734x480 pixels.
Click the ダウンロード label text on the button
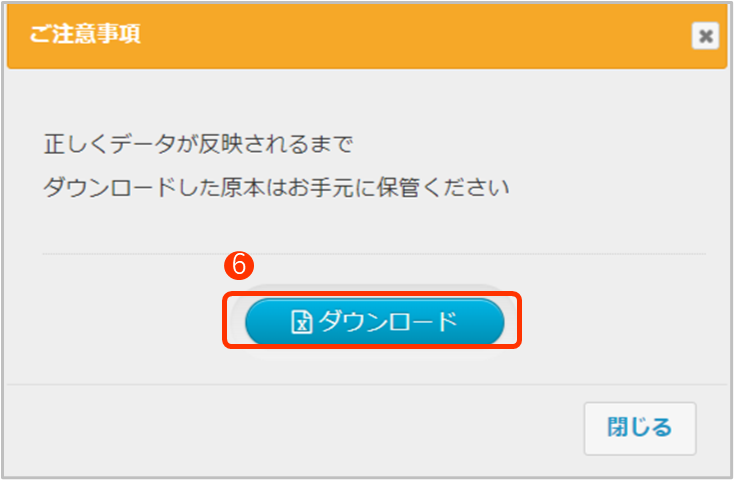point(387,321)
